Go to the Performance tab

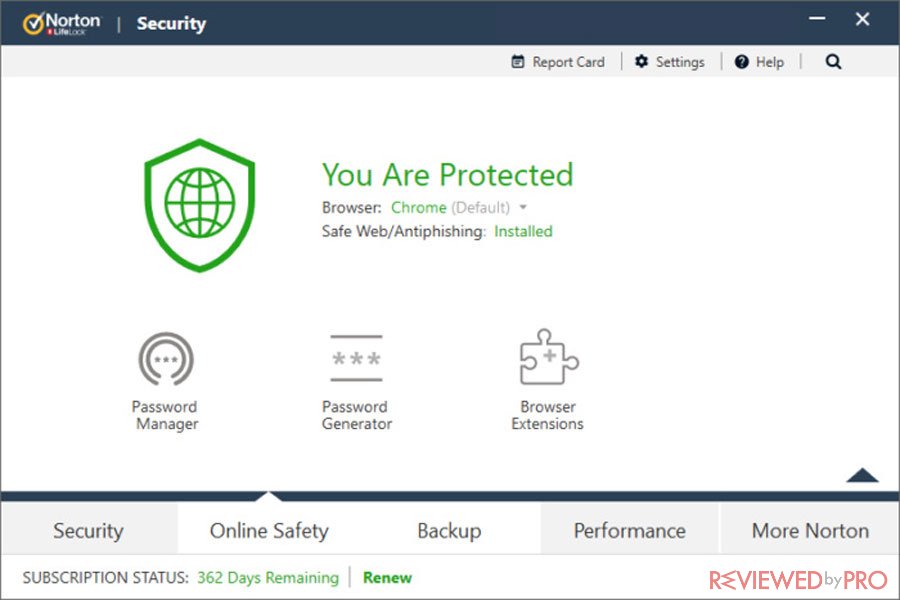[x=630, y=531]
